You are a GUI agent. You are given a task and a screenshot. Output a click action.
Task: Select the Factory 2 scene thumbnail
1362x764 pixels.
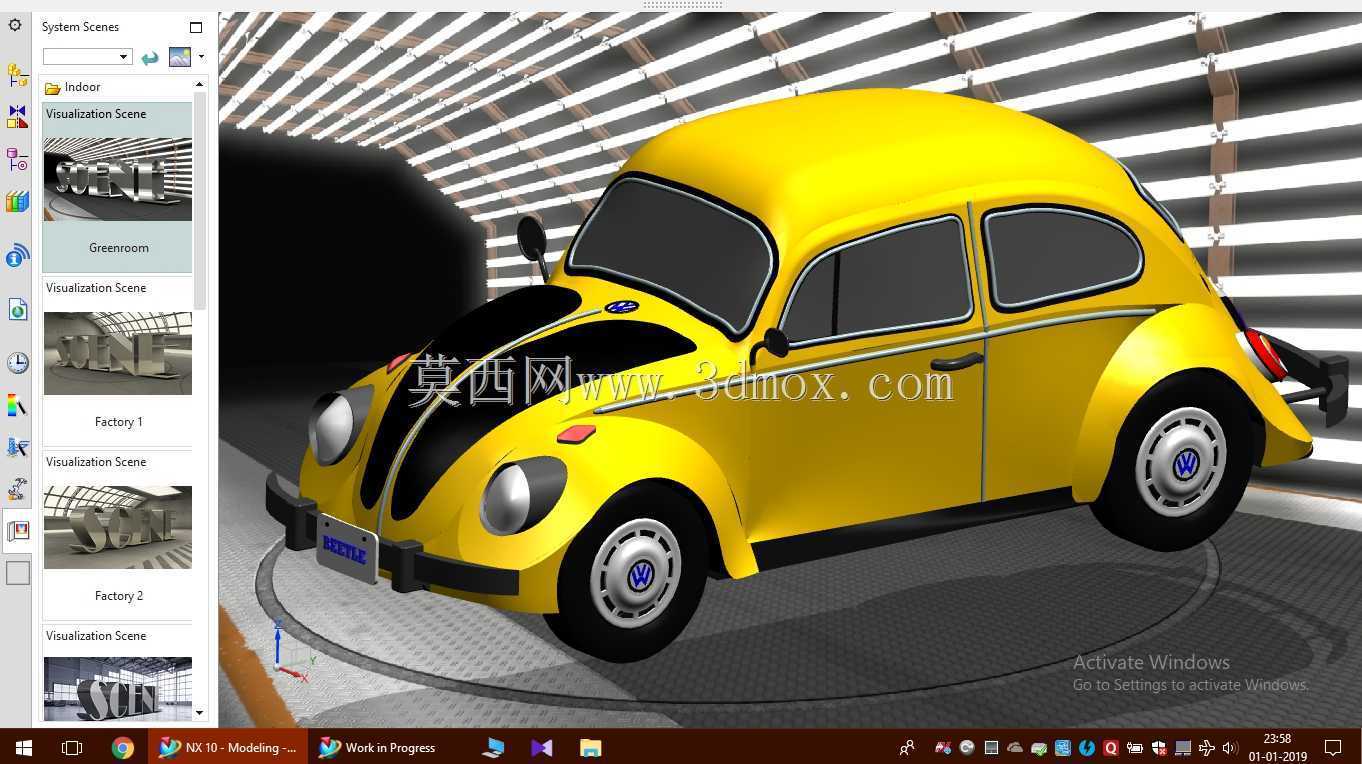pos(117,527)
